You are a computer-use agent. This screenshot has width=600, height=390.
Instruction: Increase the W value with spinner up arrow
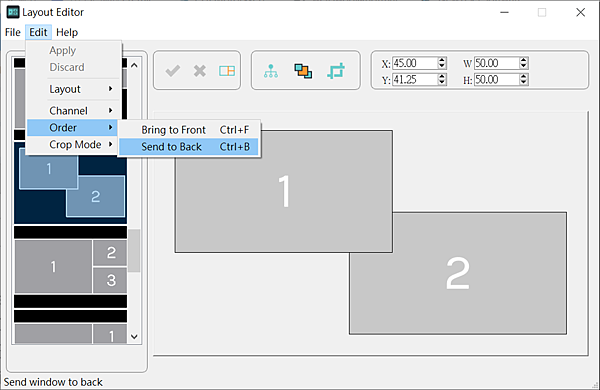[x=524, y=60]
